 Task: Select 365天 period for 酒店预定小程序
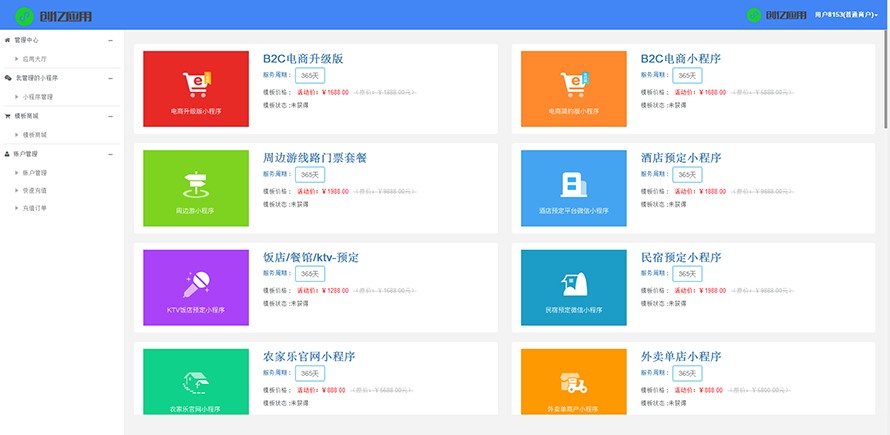687,175
